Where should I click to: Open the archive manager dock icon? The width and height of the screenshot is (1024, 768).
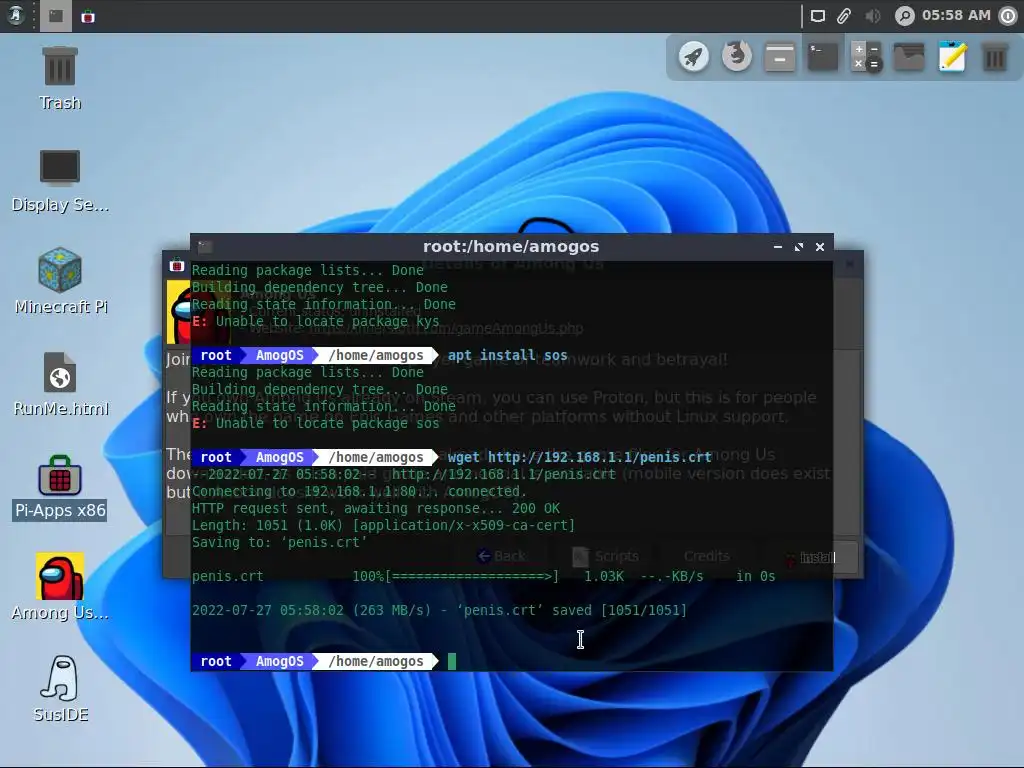pyautogui.click(x=779, y=57)
